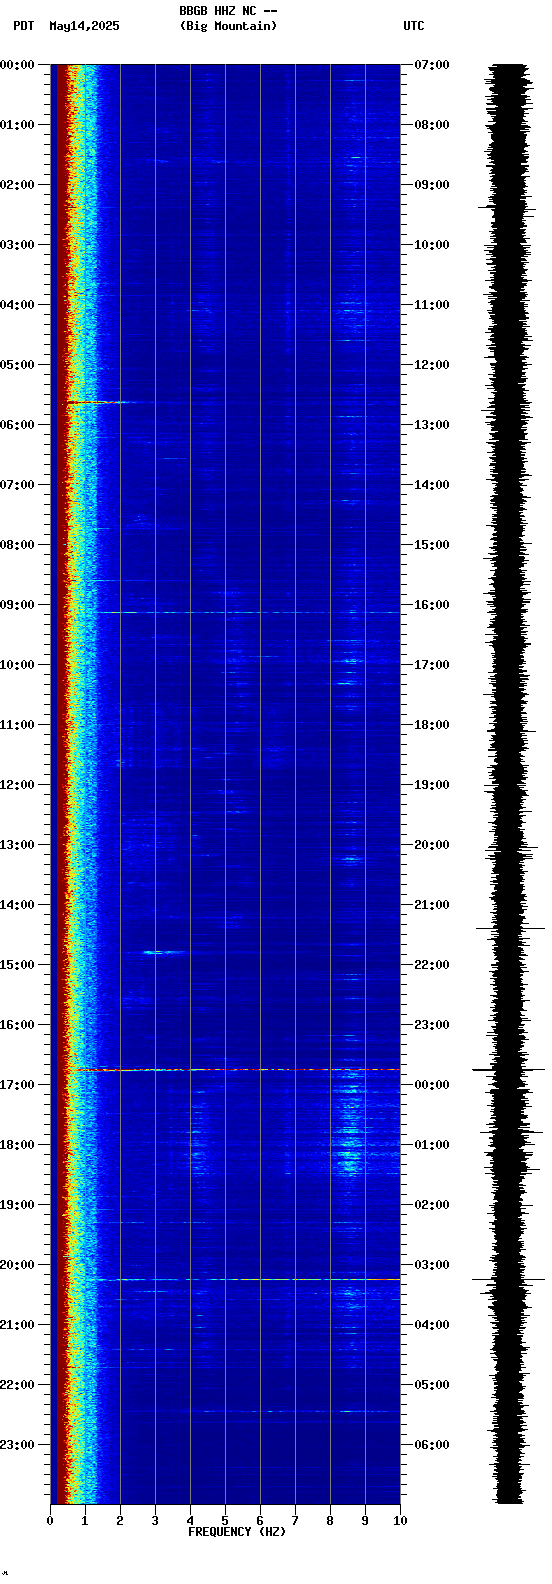Screen dimensions: 552x1584
Task: Select the 08:00 label on UTC axis
Action: pos(432,125)
